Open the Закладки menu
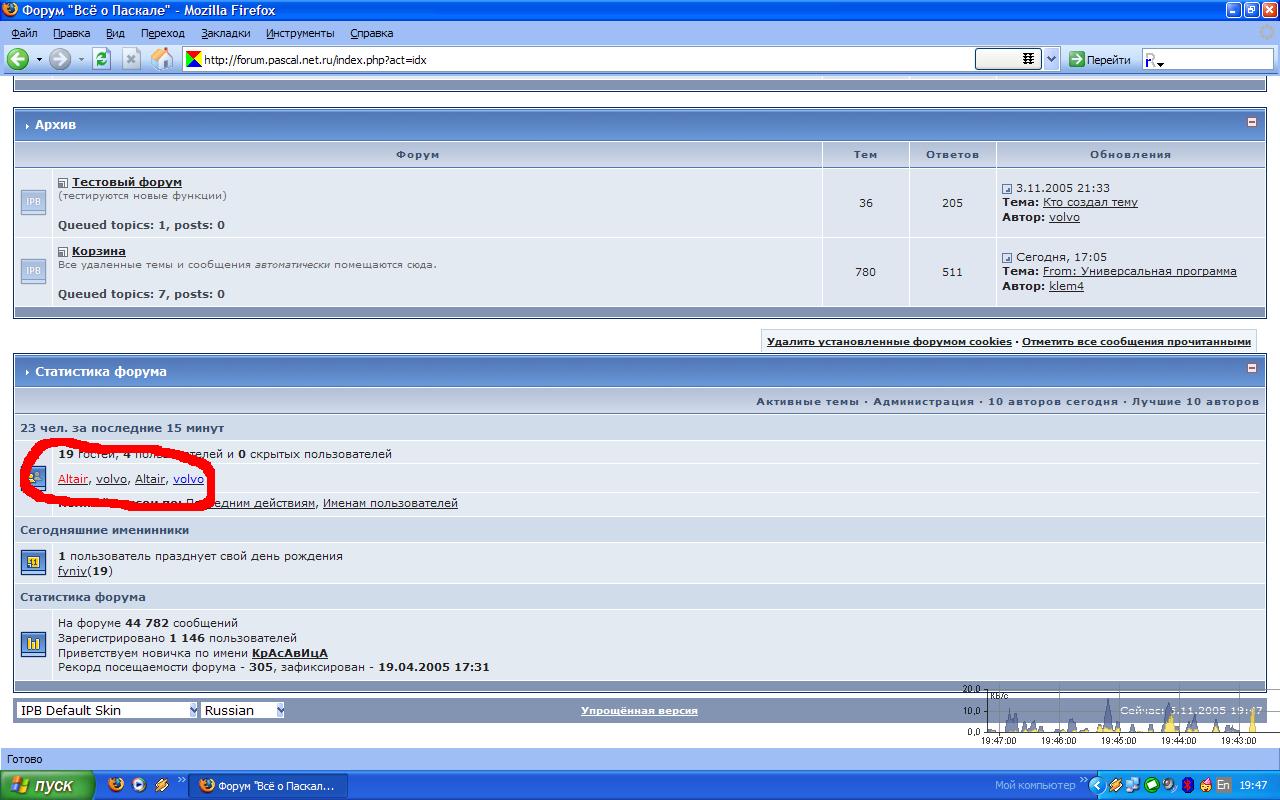Viewport: 1280px width, 800px height. point(224,33)
